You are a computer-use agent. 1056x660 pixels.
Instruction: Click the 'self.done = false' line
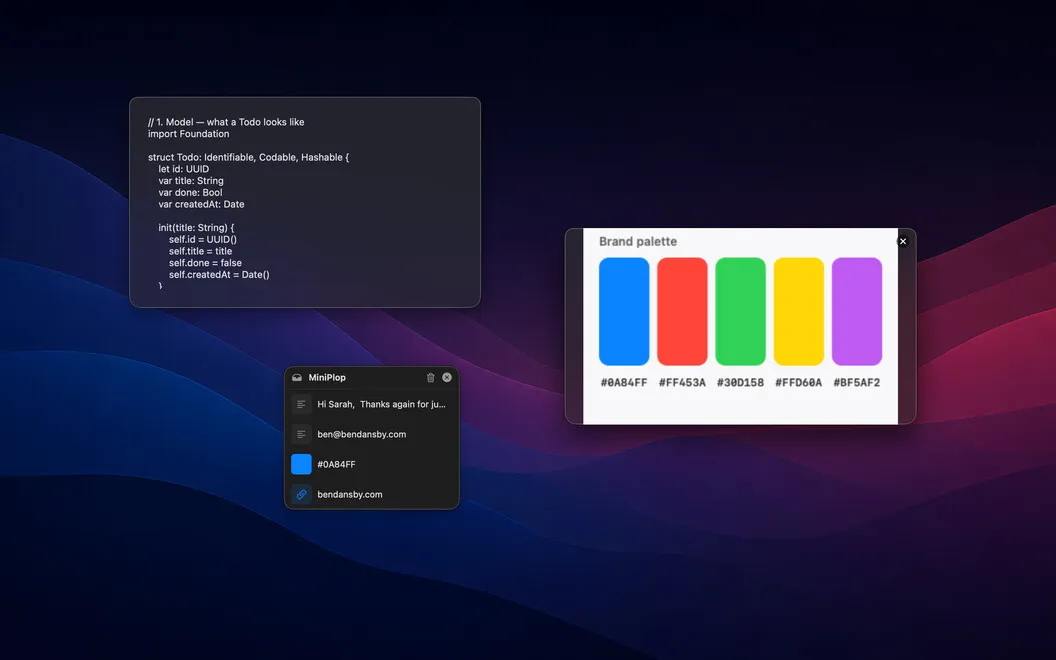[205, 263]
